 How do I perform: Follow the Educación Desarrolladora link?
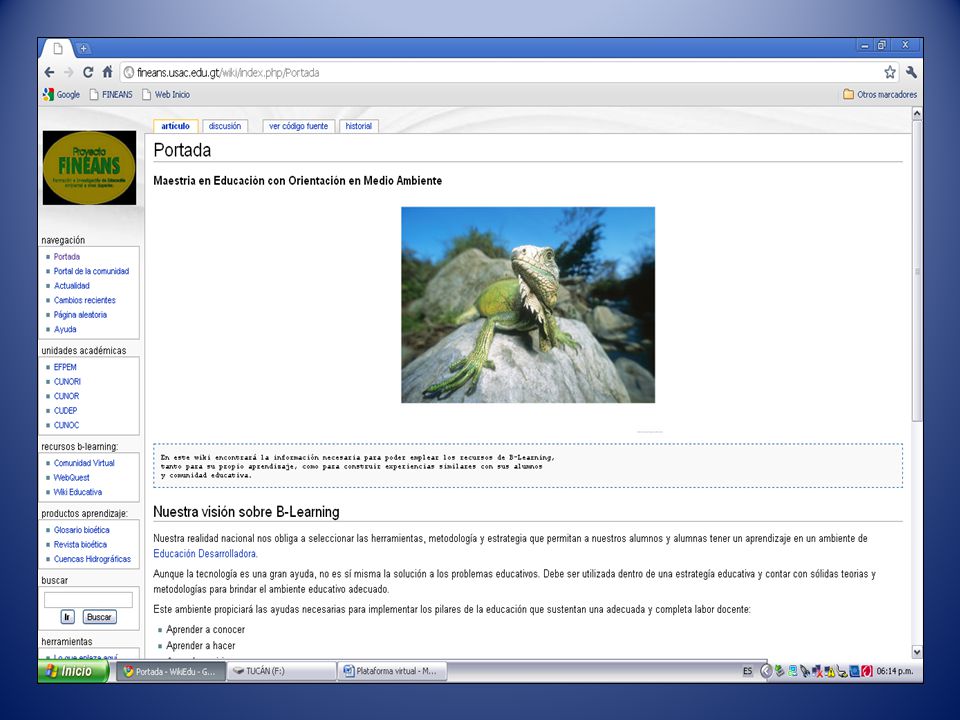tap(204, 553)
